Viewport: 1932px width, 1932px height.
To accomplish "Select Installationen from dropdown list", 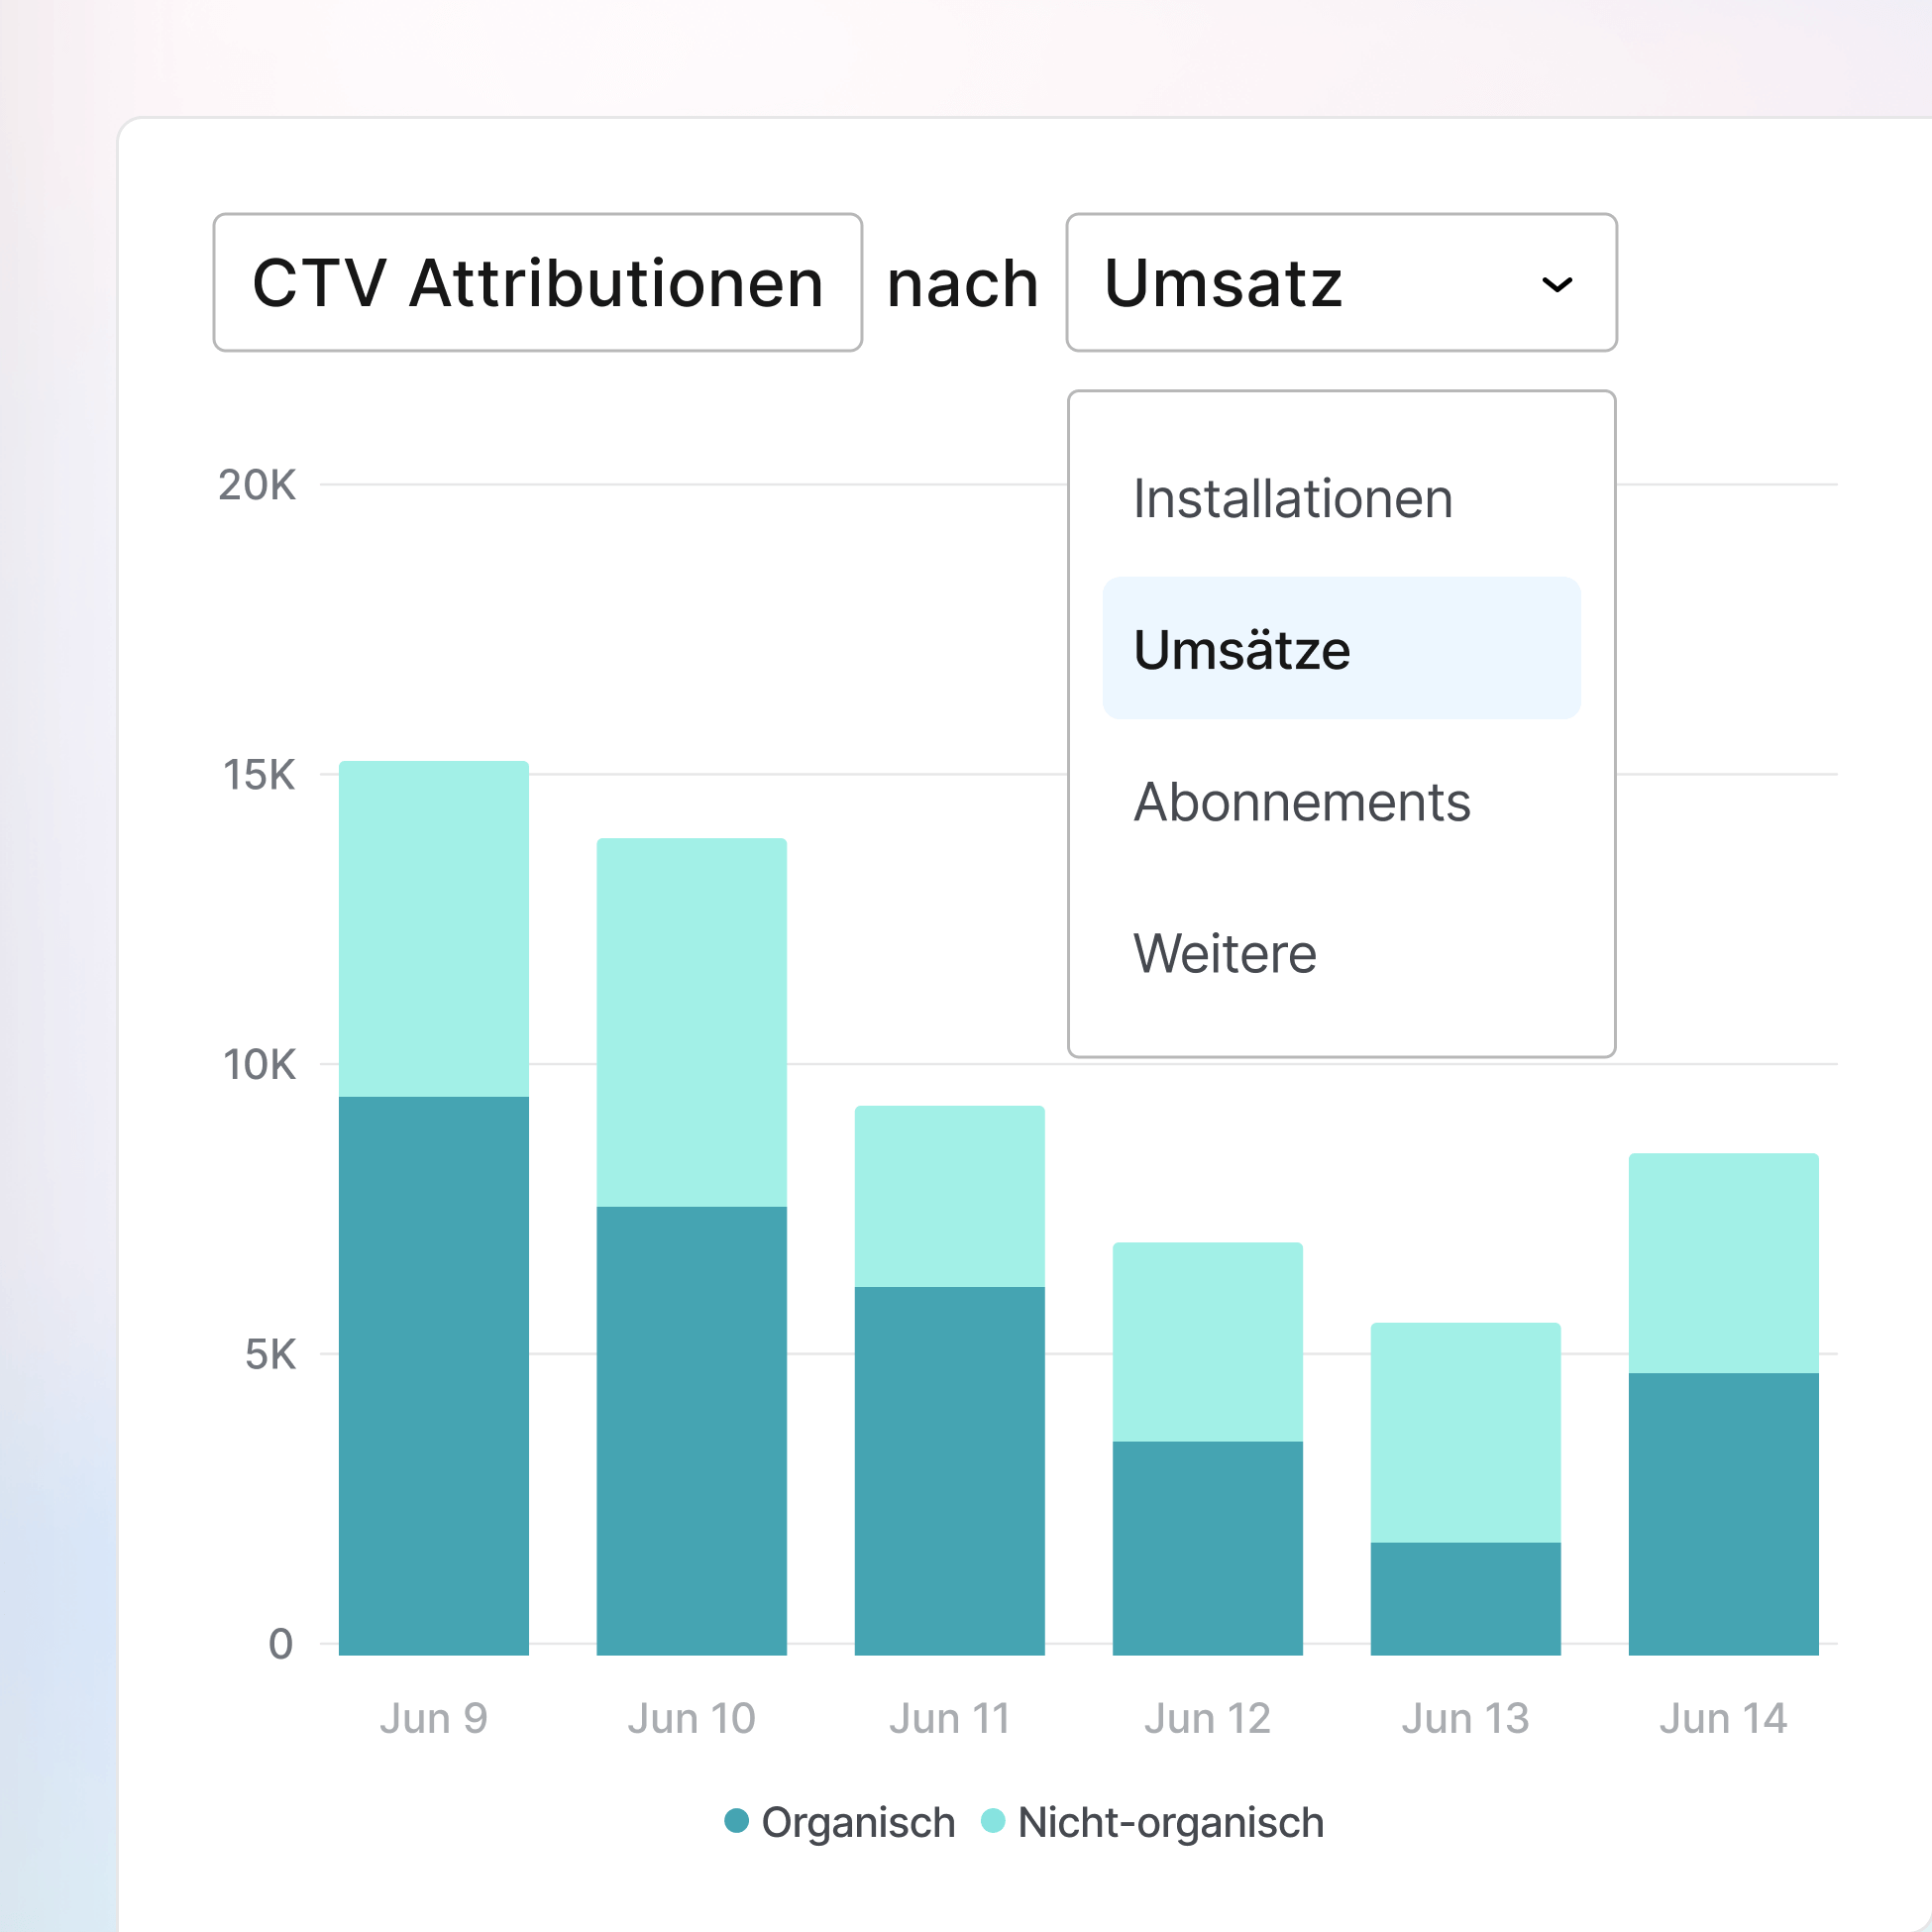I will (x=1292, y=499).
